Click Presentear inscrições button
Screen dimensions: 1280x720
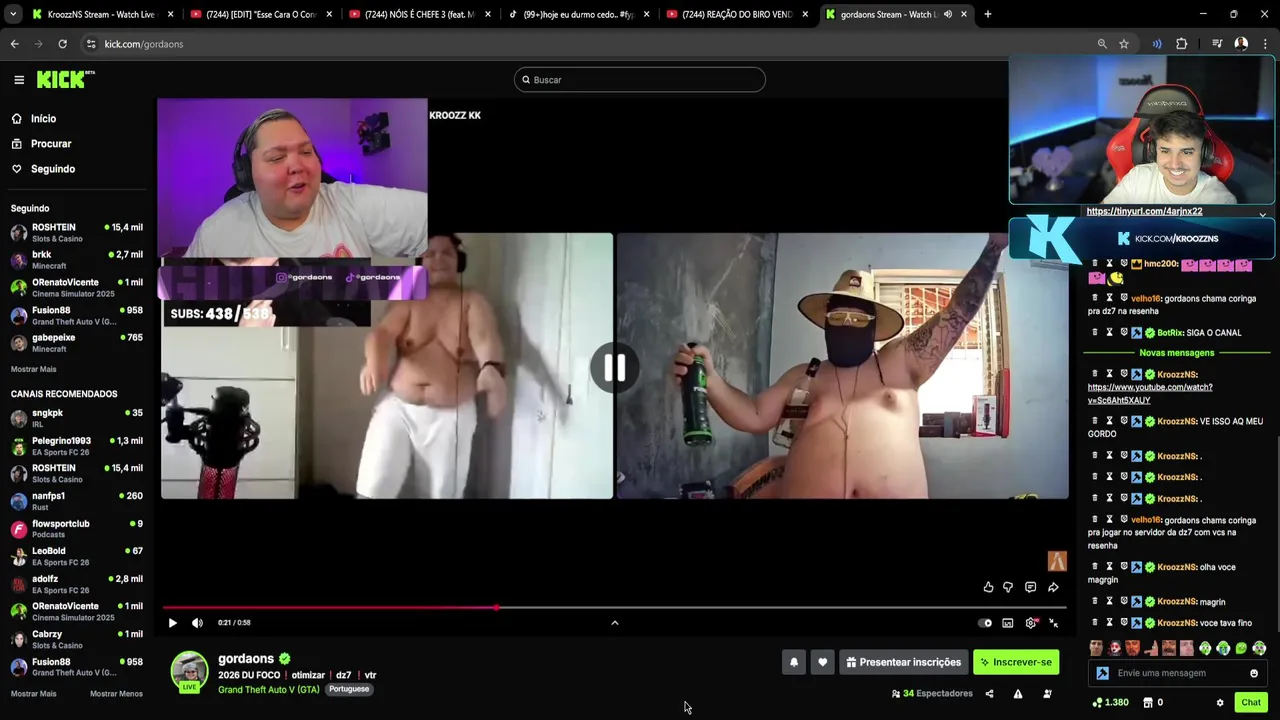pos(903,662)
